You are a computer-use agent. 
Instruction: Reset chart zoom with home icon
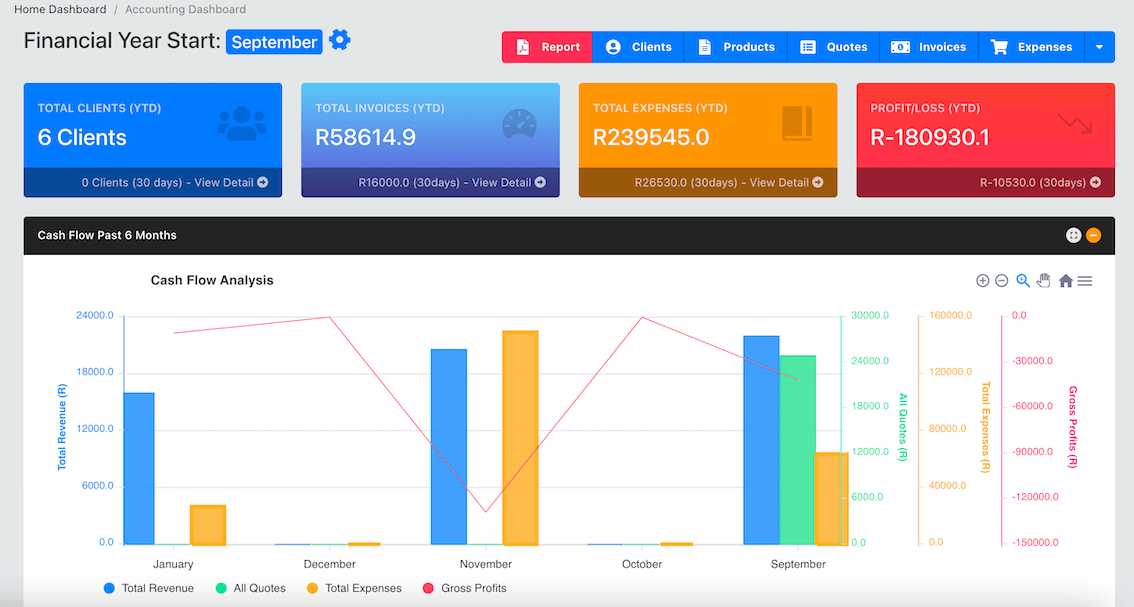[x=1065, y=281]
